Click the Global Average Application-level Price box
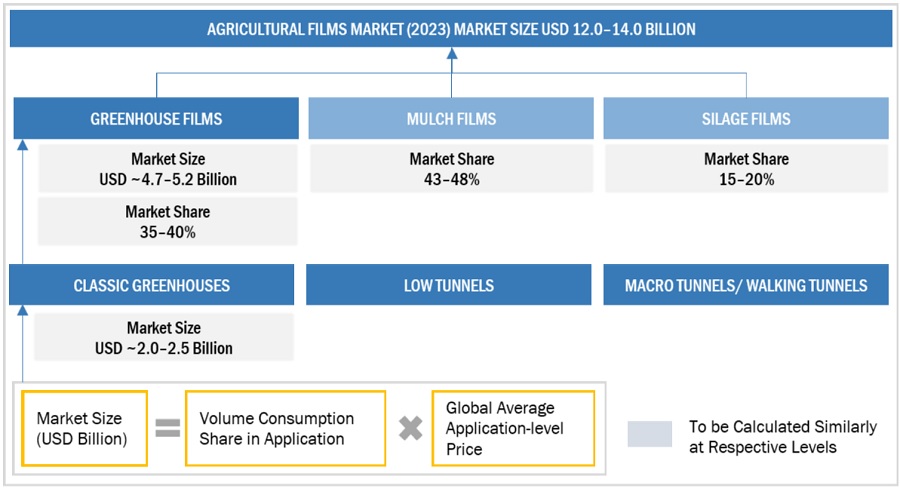900x488 pixels. [x=513, y=428]
